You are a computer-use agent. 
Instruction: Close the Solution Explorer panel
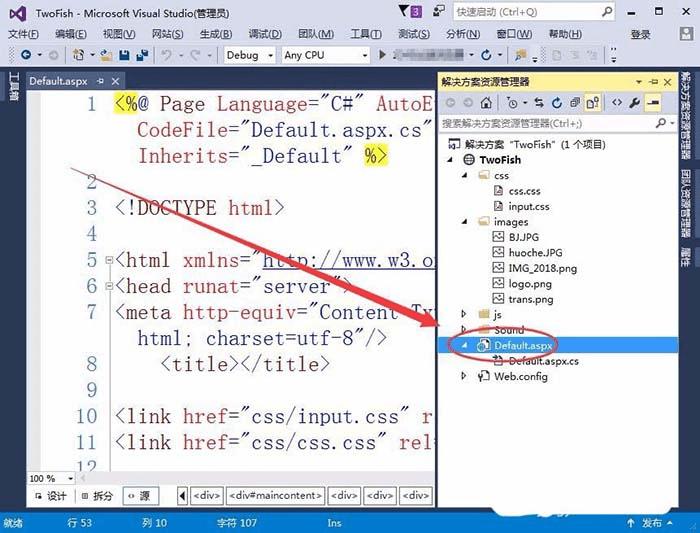tap(668, 82)
